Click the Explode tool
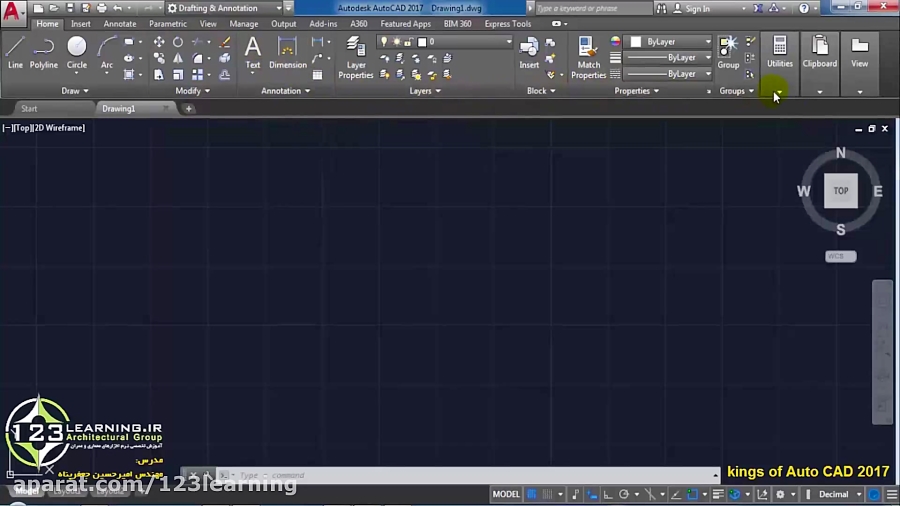Image resolution: width=900 pixels, height=506 pixels. point(225,58)
